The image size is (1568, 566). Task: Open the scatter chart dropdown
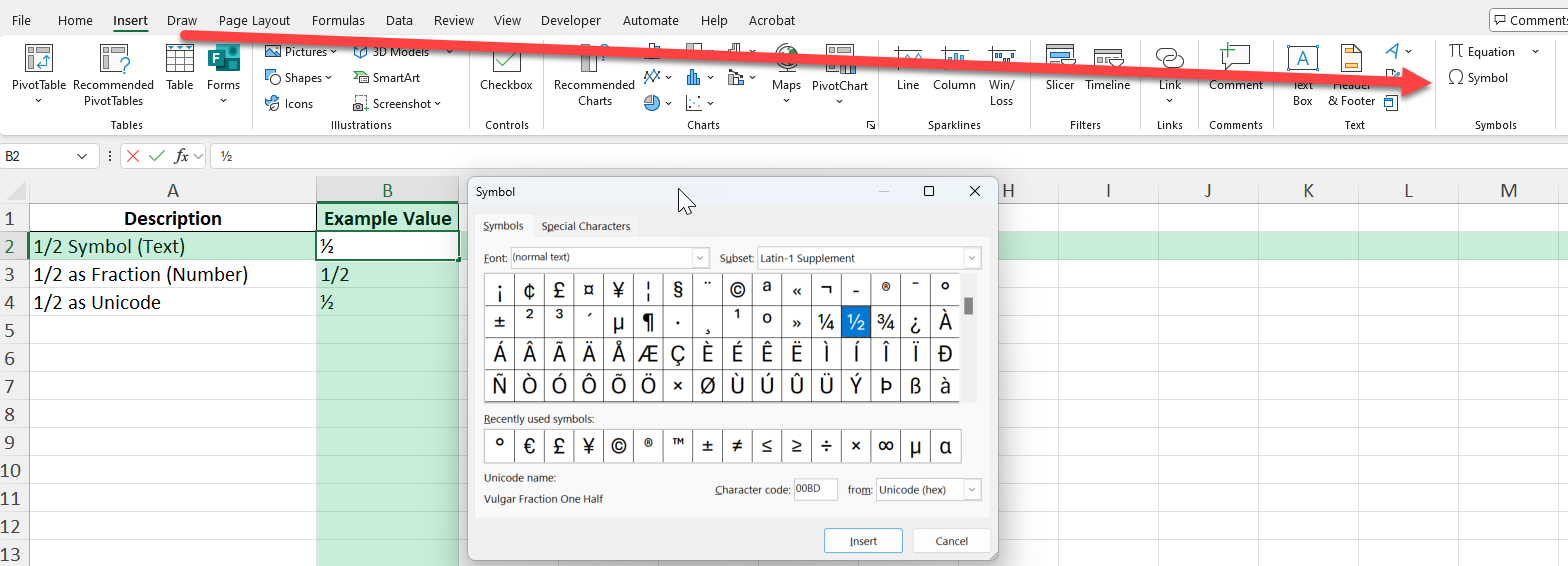[x=711, y=103]
